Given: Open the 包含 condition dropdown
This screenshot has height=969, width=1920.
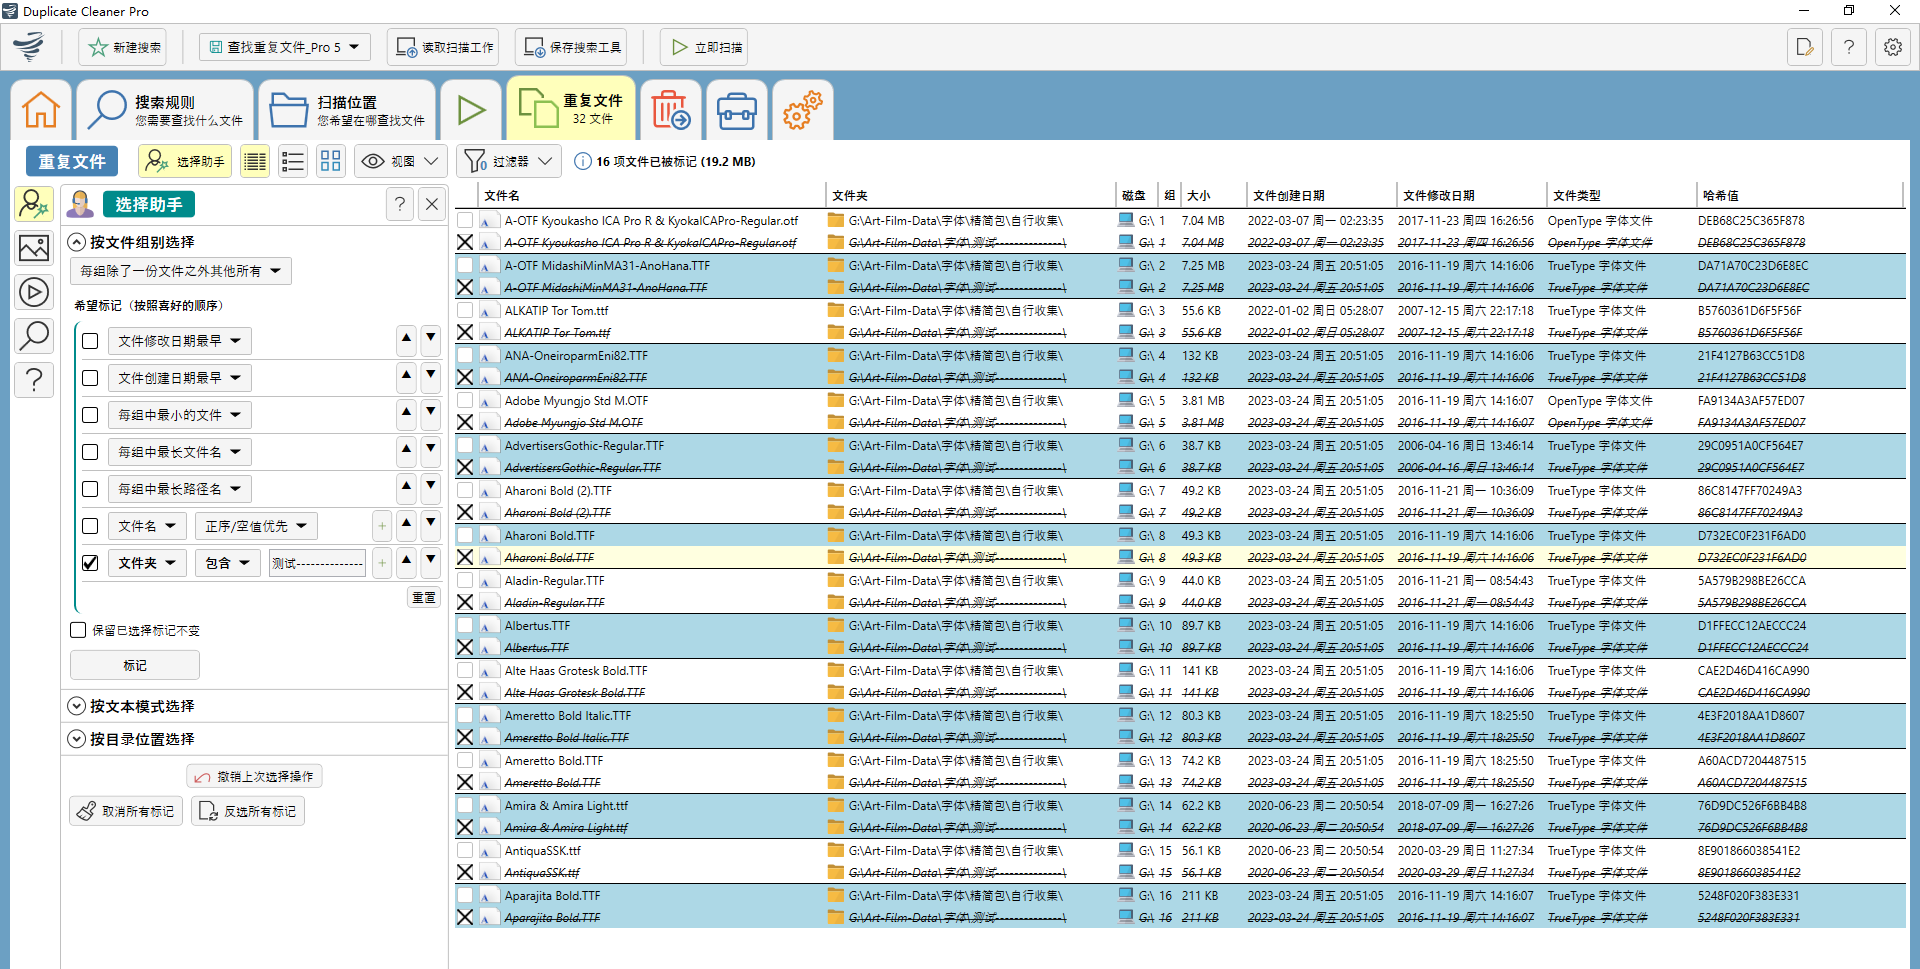Looking at the screenshot, I should point(228,563).
